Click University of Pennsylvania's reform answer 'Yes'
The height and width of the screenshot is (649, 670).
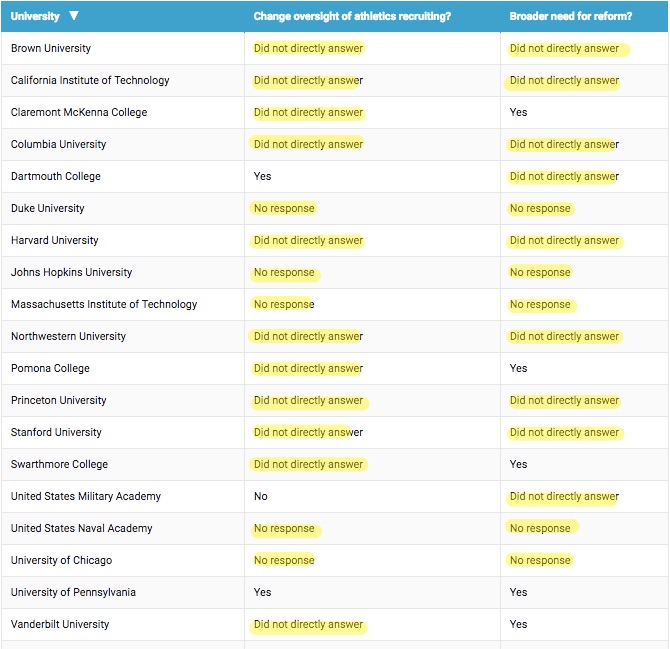[518, 592]
